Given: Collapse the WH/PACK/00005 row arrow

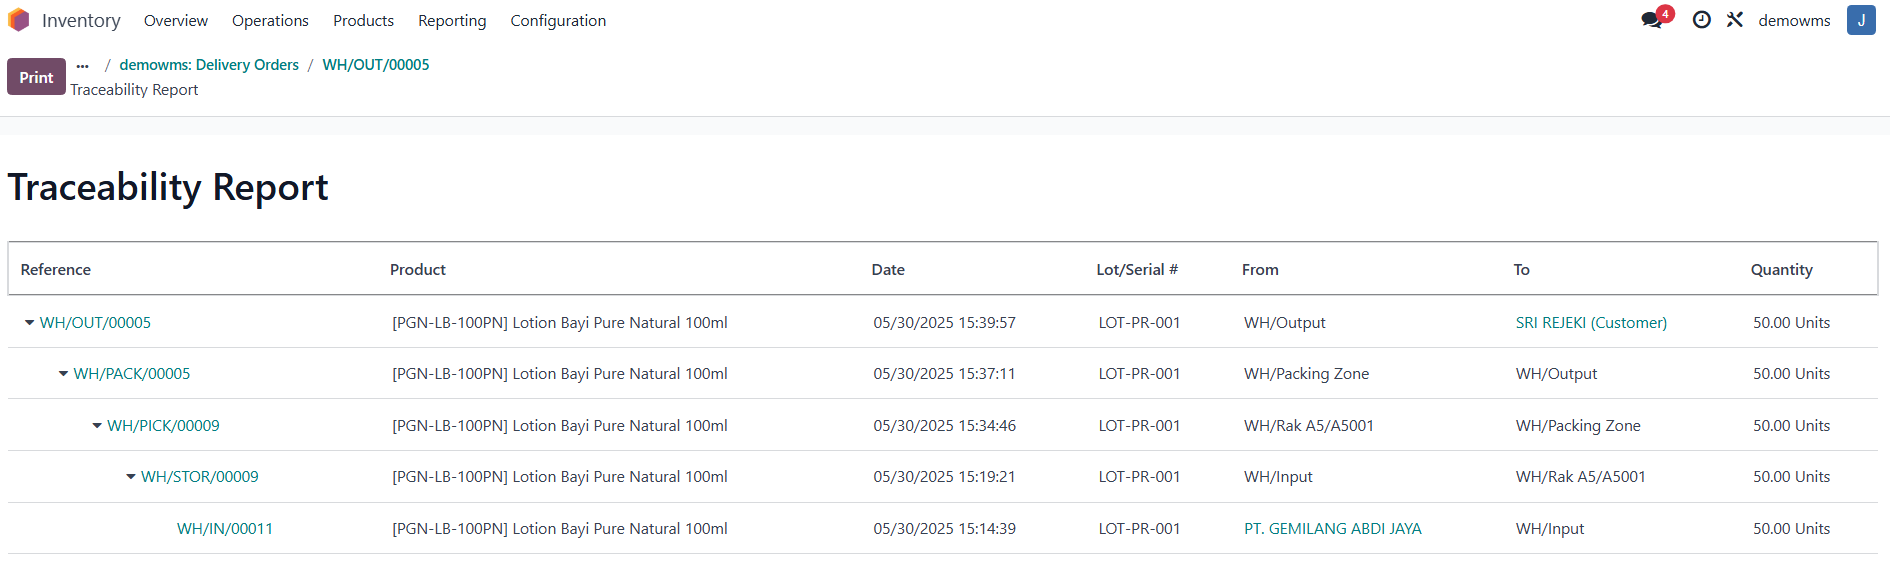Looking at the screenshot, I should [63, 374].
